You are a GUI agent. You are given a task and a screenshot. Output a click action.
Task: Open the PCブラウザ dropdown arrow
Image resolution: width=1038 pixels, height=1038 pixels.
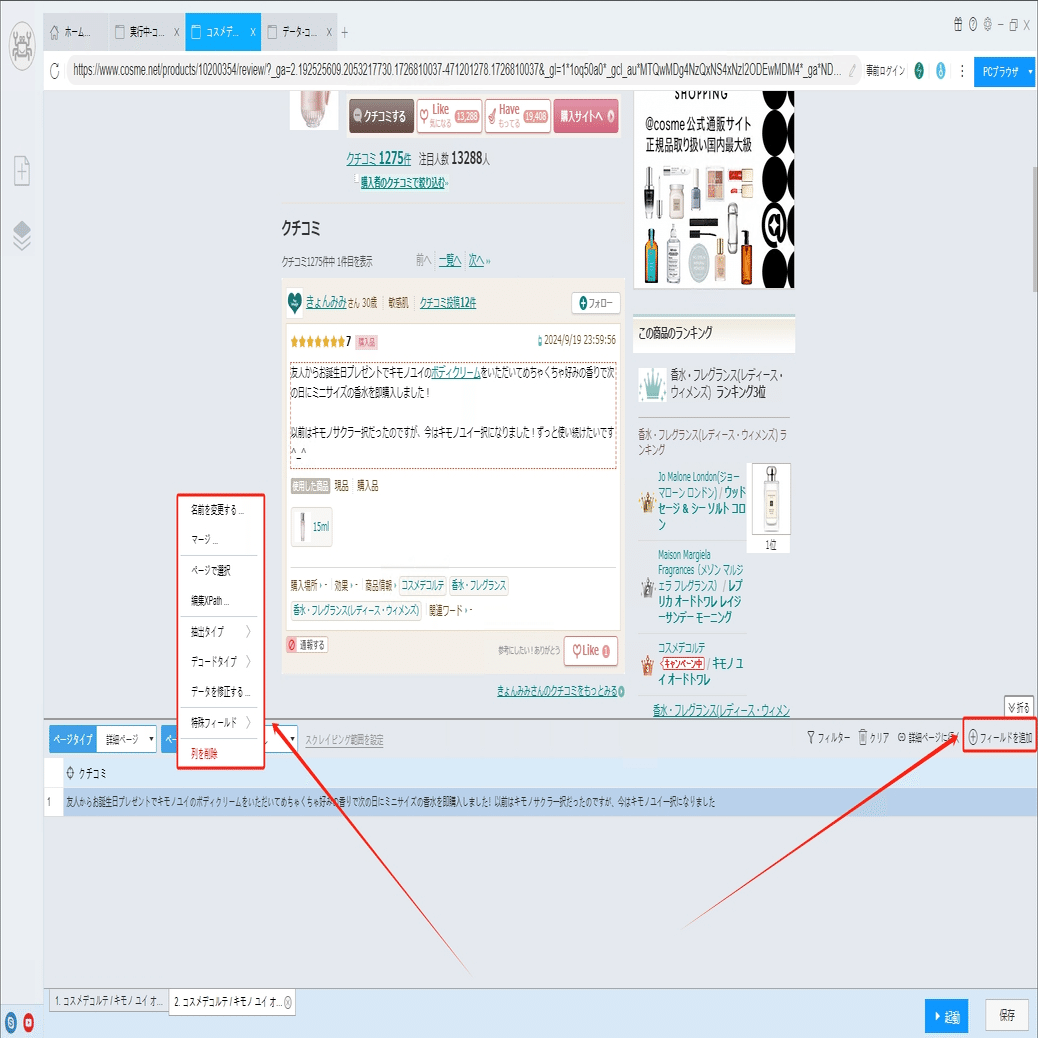pyautogui.click(x=1030, y=71)
